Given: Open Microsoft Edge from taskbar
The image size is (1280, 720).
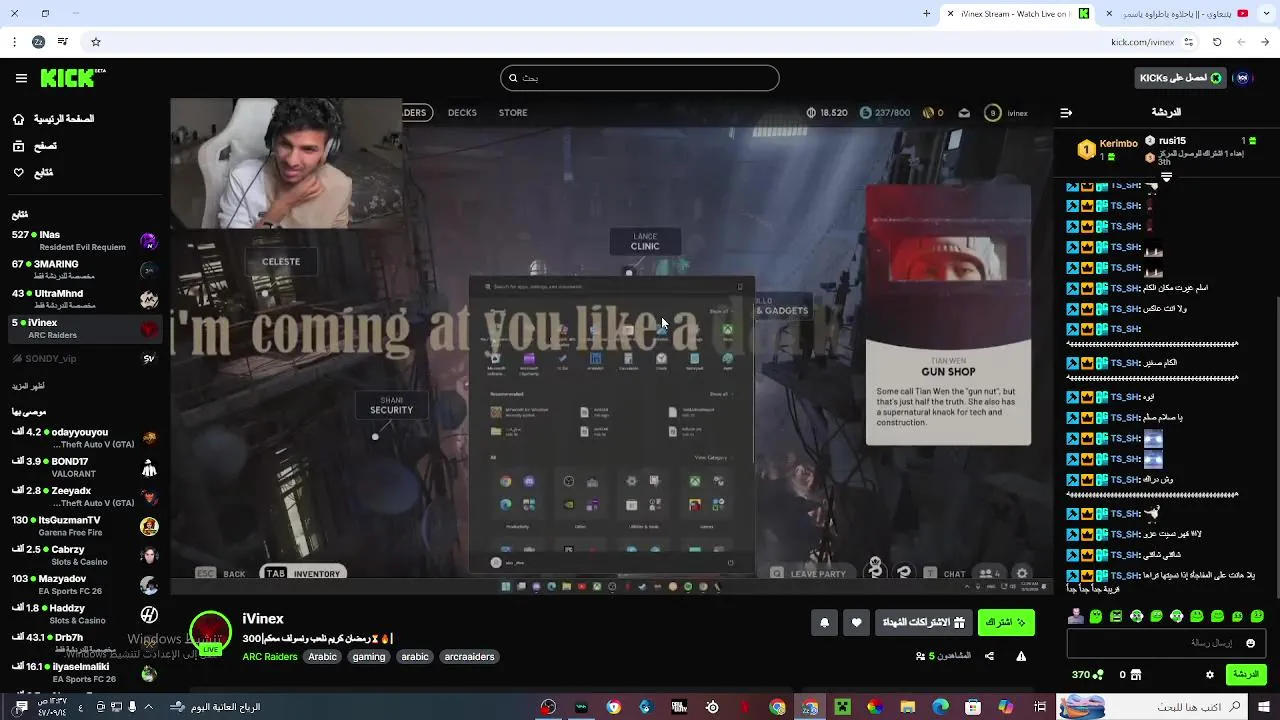Looking at the screenshot, I should tap(940, 707).
